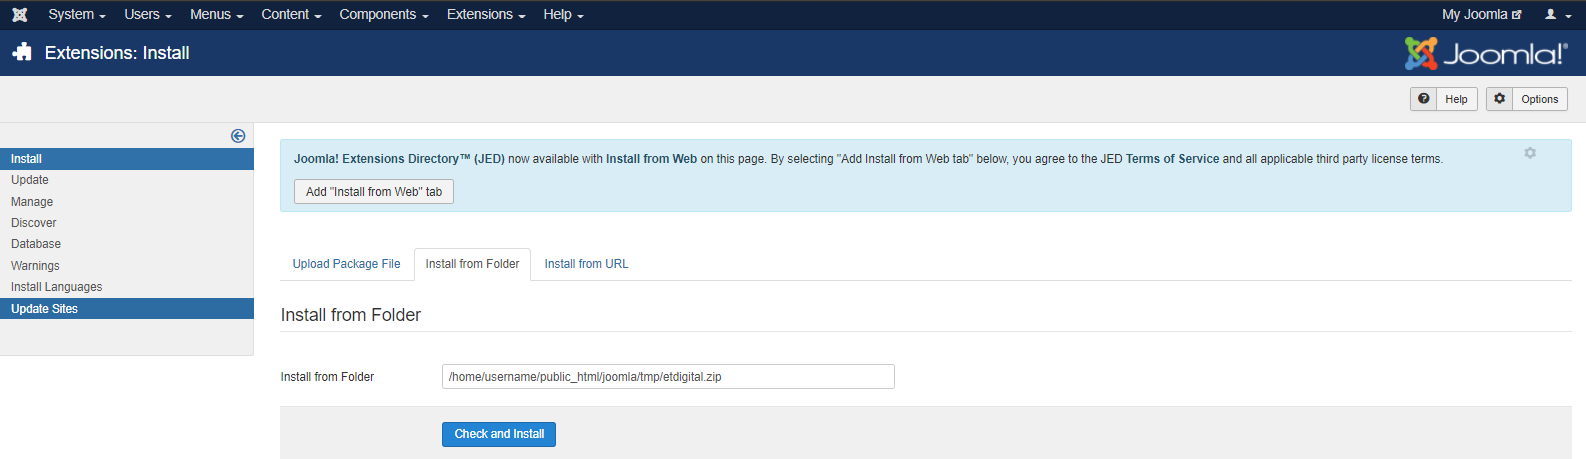Open the Extensions dropdown menu

[486, 14]
